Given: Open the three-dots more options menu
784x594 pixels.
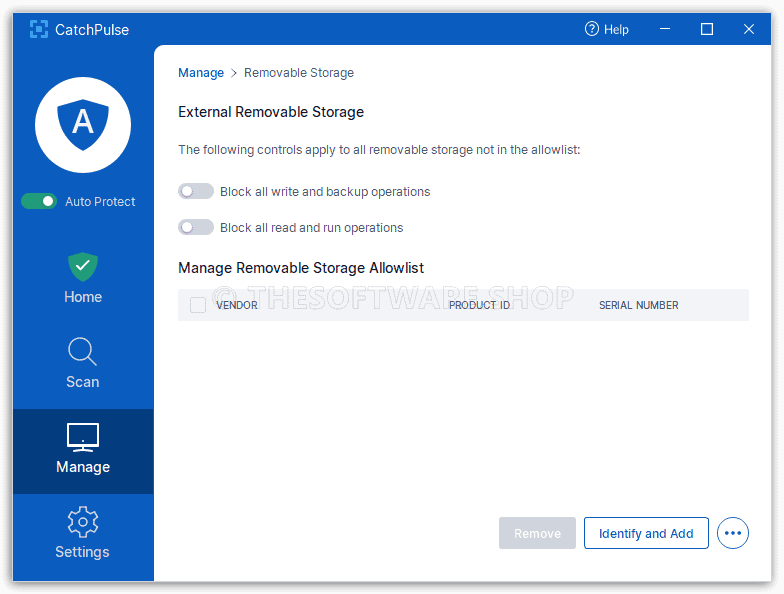Looking at the screenshot, I should click(732, 533).
